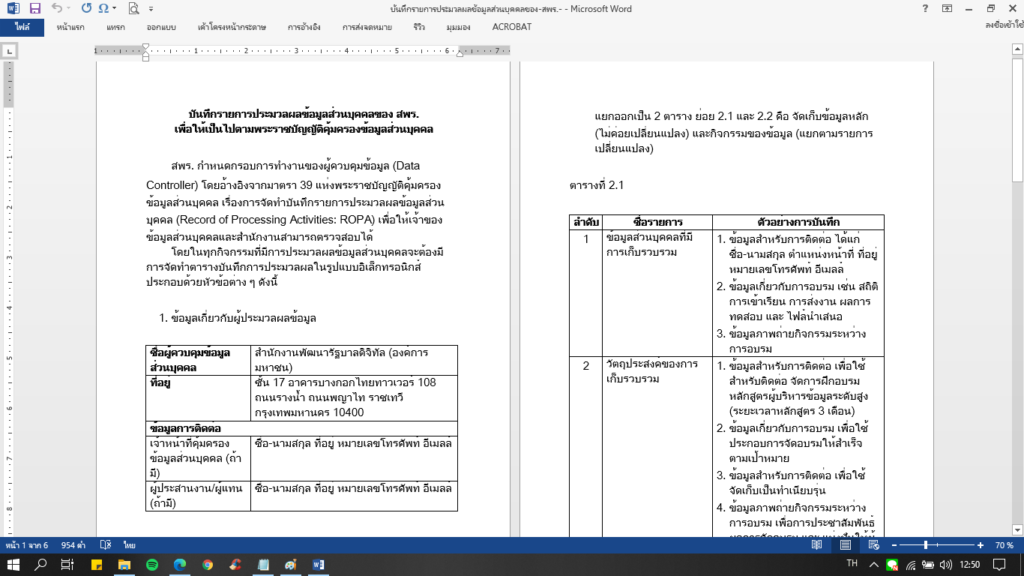Click the vertical scrollbar up arrow

coord(1017,50)
